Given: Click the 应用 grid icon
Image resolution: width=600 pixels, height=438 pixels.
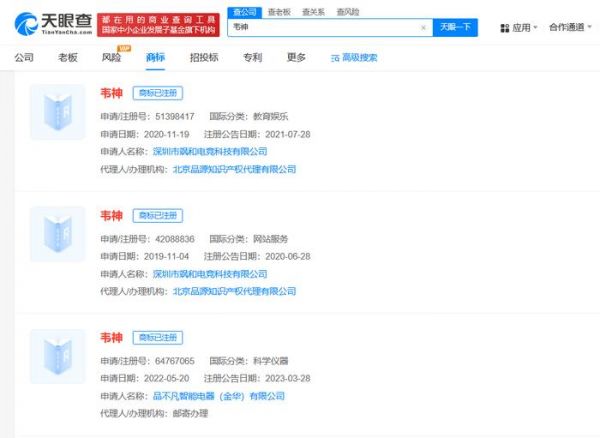Looking at the screenshot, I should (505, 28).
